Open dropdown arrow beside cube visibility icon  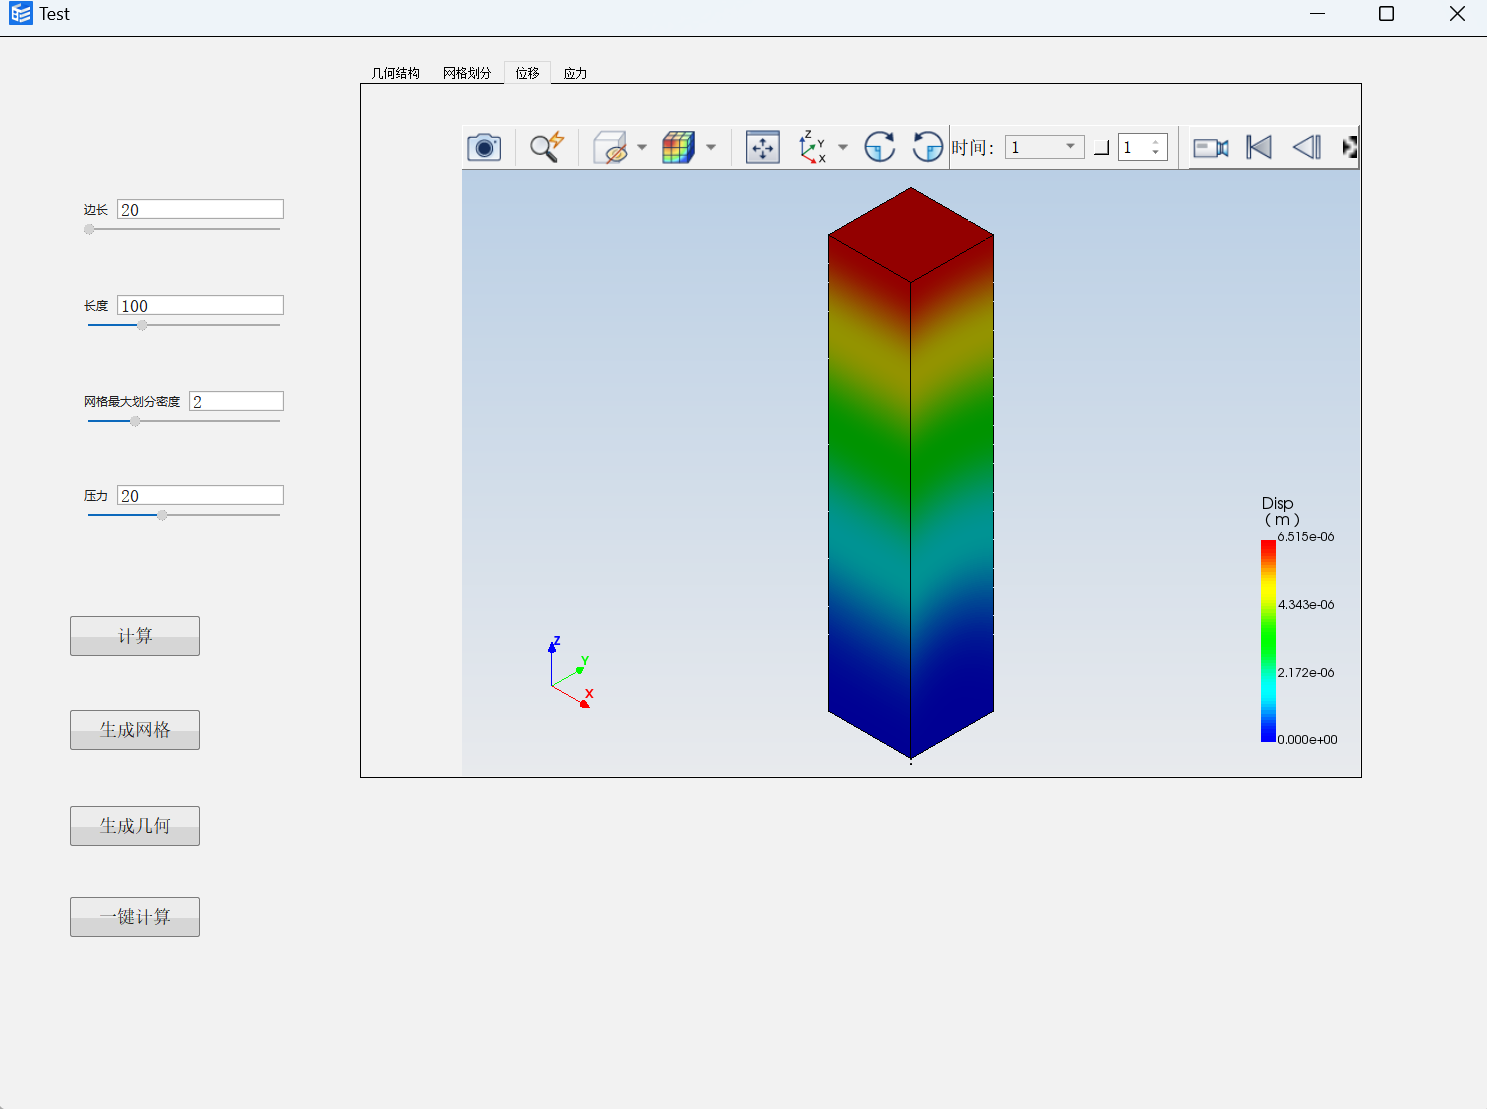pyautogui.click(x=642, y=148)
